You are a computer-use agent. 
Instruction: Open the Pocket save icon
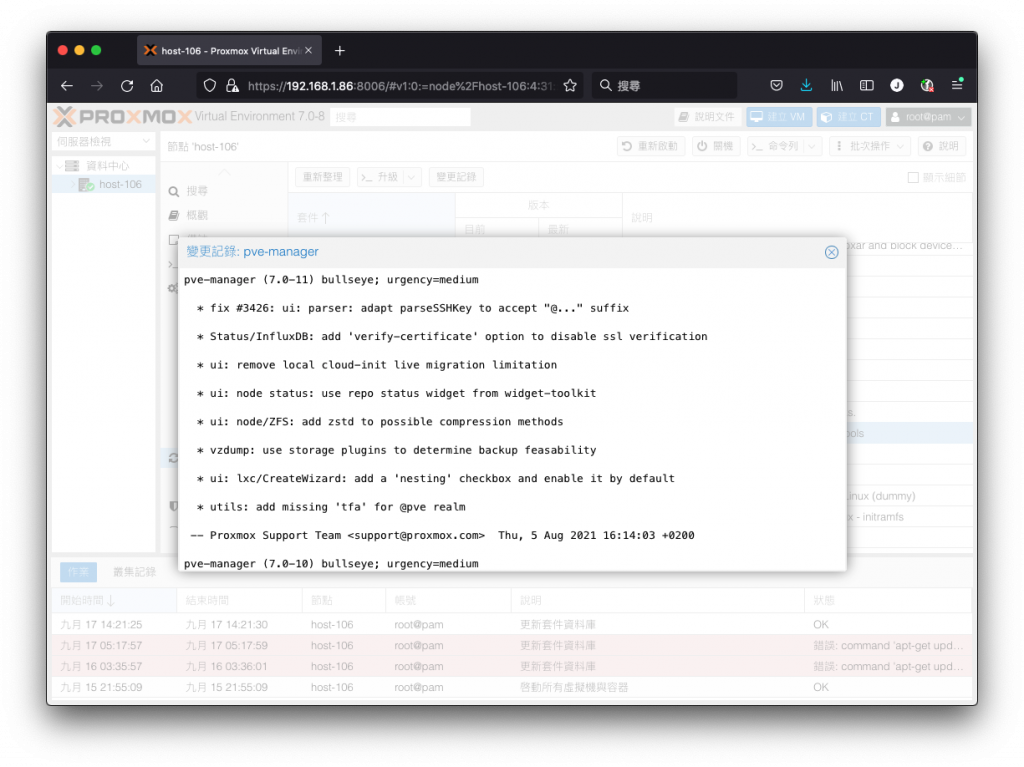coord(776,86)
